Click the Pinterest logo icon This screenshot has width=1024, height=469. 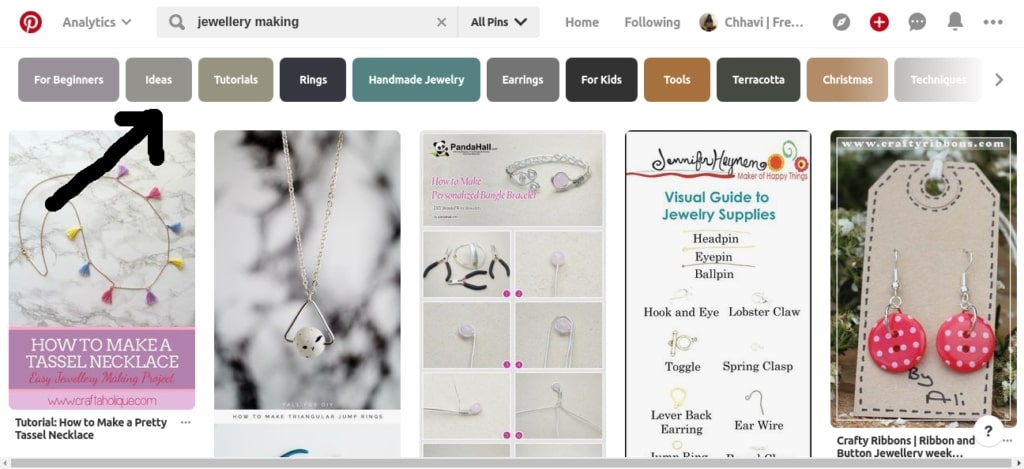(x=30, y=22)
